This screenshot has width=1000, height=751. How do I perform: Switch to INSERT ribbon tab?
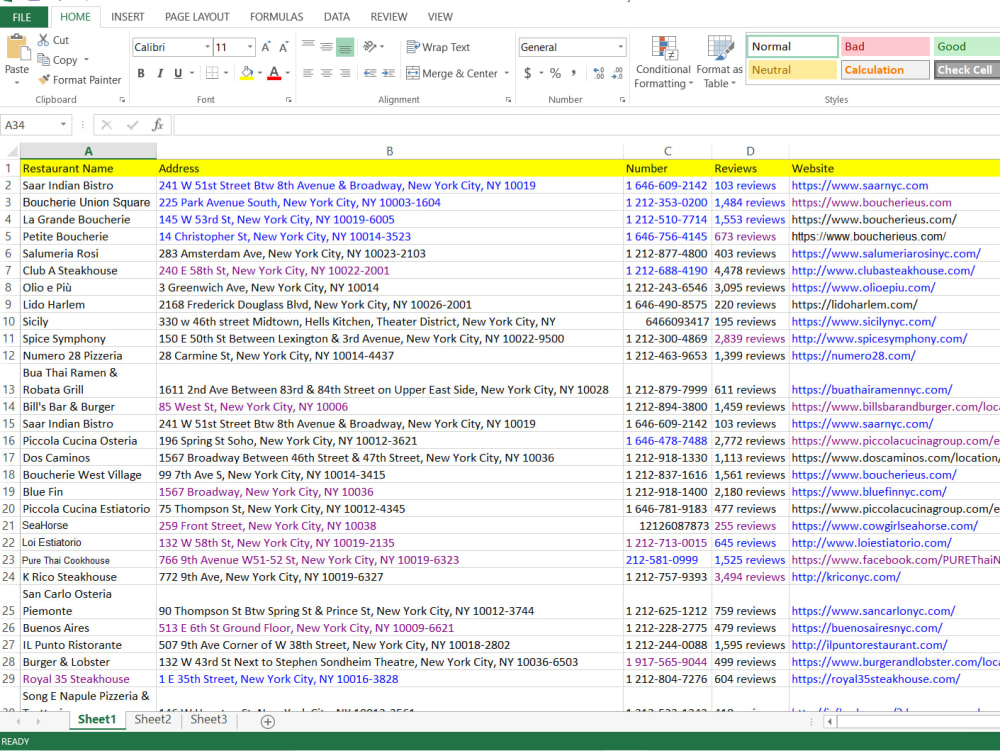pos(128,17)
